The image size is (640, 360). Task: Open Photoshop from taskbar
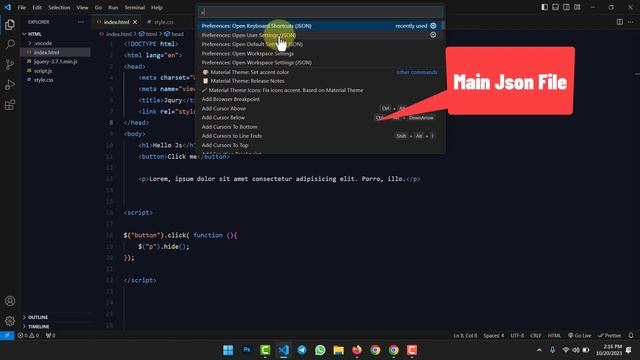[247, 350]
